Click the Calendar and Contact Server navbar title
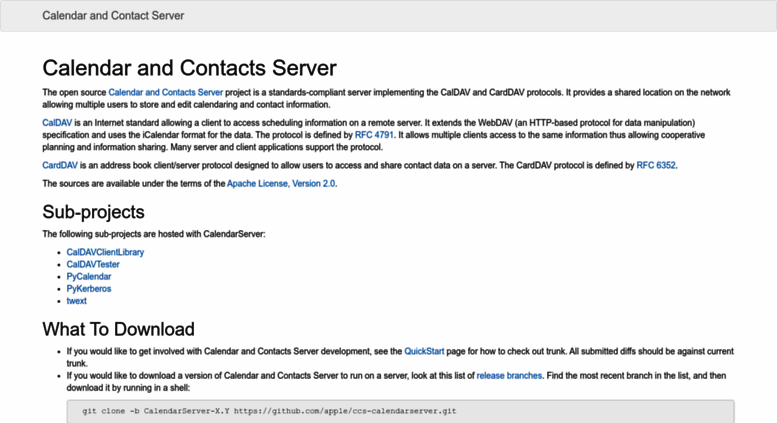The image size is (777, 423). coord(113,15)
